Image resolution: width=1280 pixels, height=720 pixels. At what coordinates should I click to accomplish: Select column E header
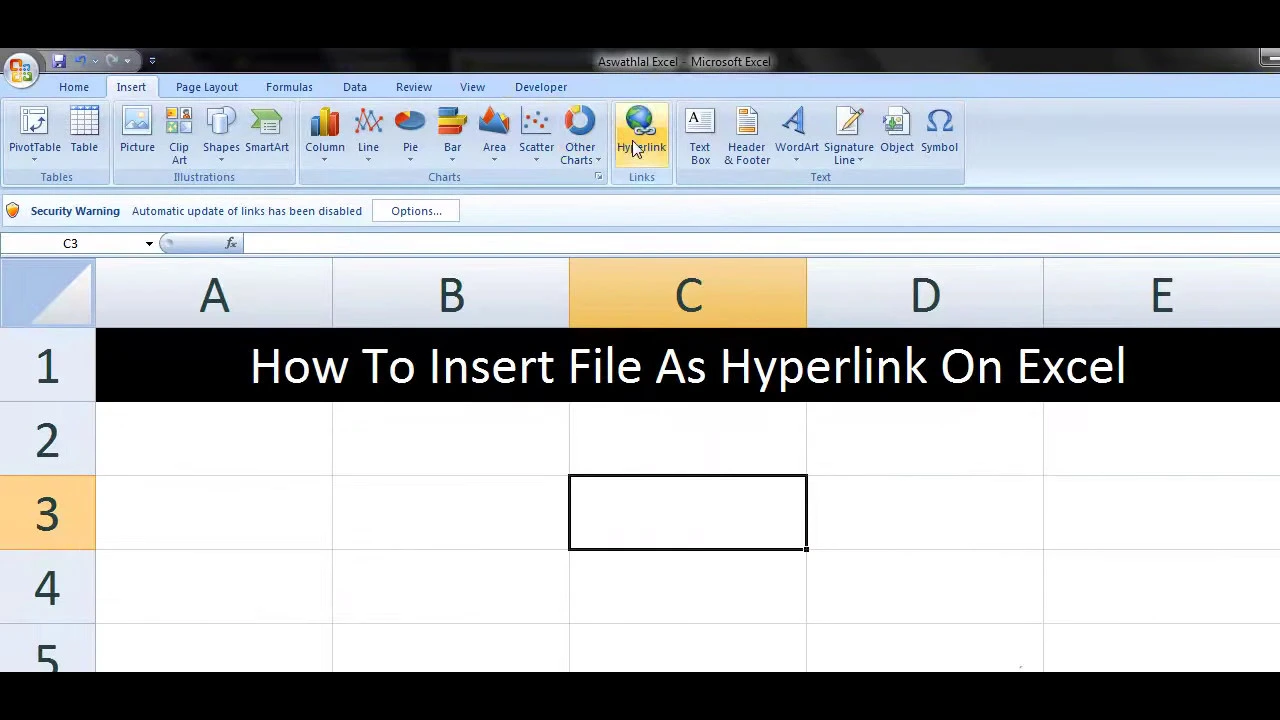(1161, 293)
